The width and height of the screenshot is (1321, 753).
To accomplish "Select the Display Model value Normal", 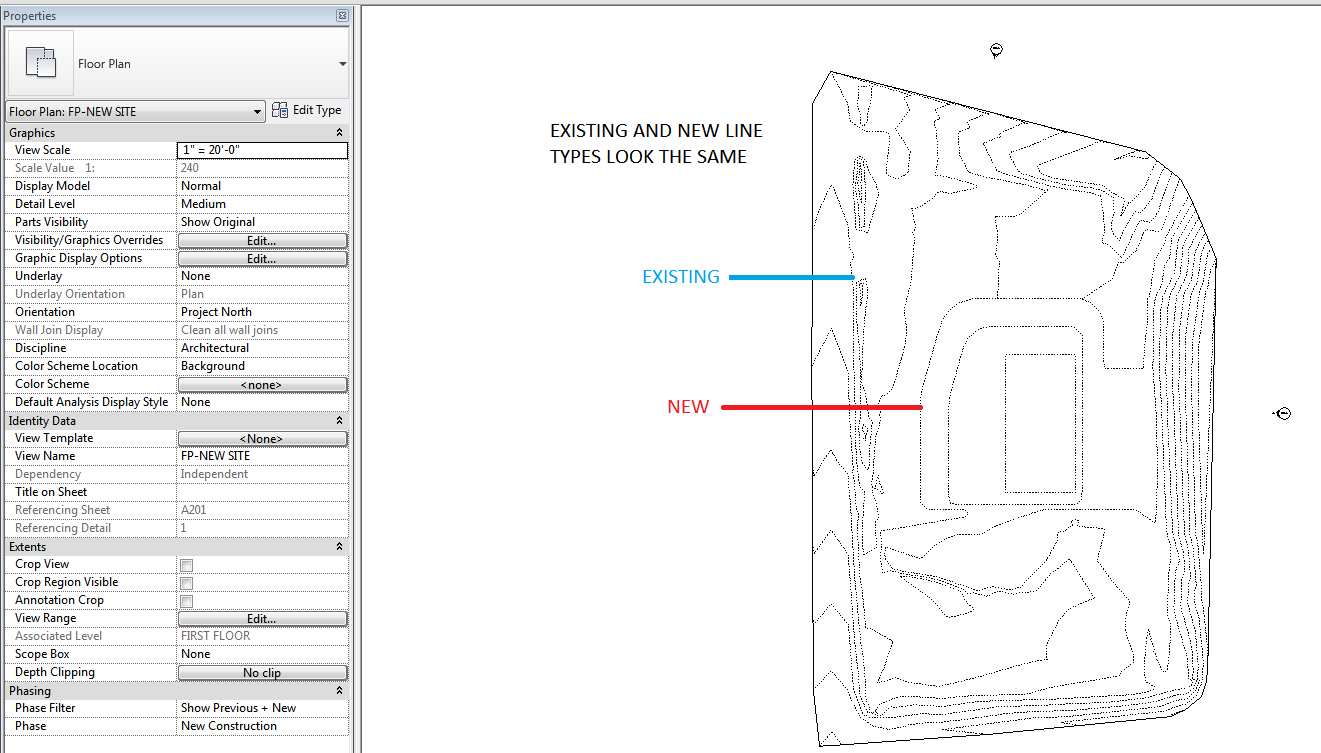I will pos(262,186).
